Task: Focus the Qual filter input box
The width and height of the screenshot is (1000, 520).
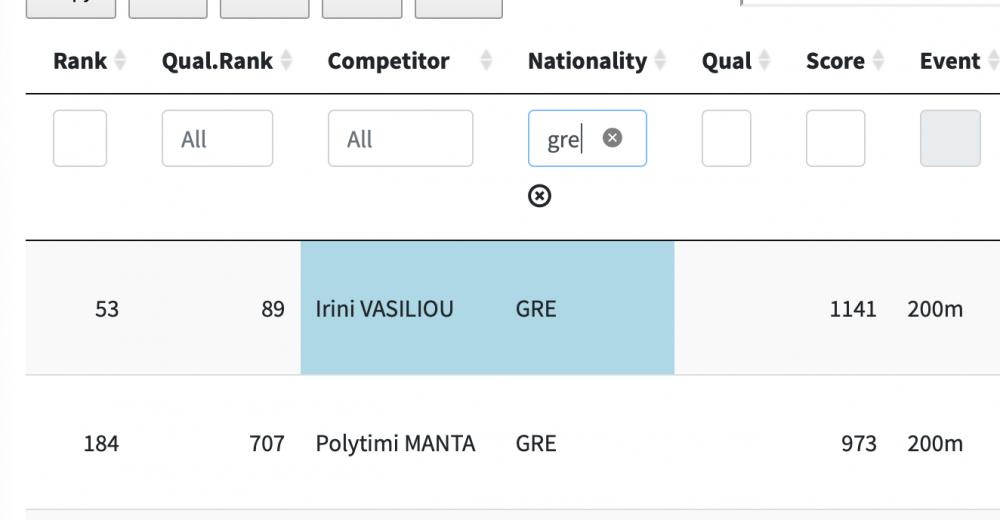Action: pyautogui.click(x=726, y=139)
